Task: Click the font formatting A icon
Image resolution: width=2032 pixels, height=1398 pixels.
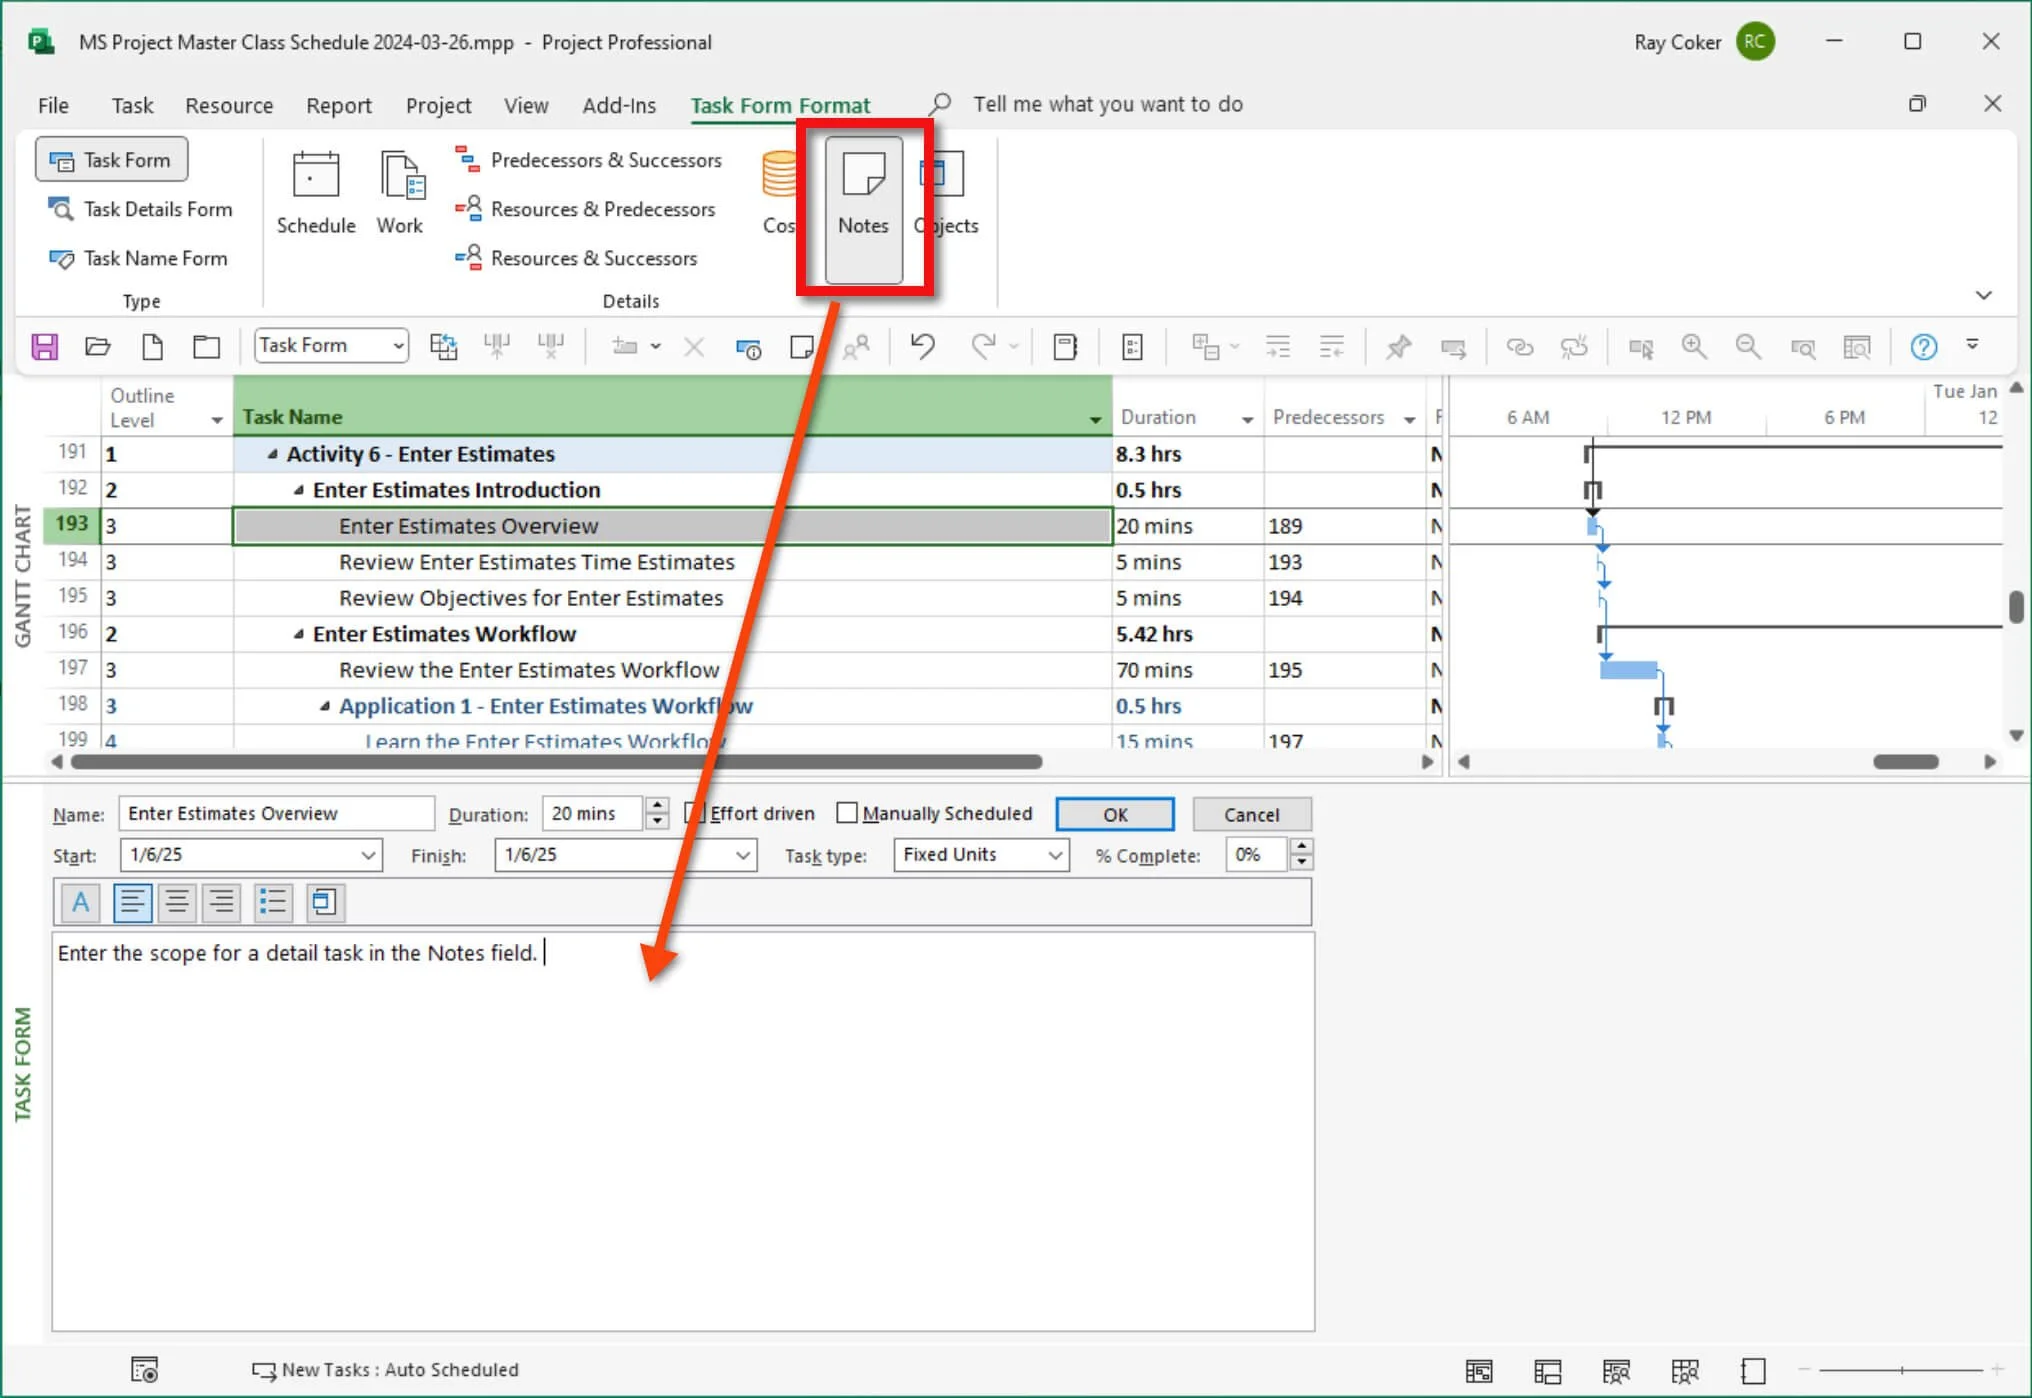Action: [81, 902]
